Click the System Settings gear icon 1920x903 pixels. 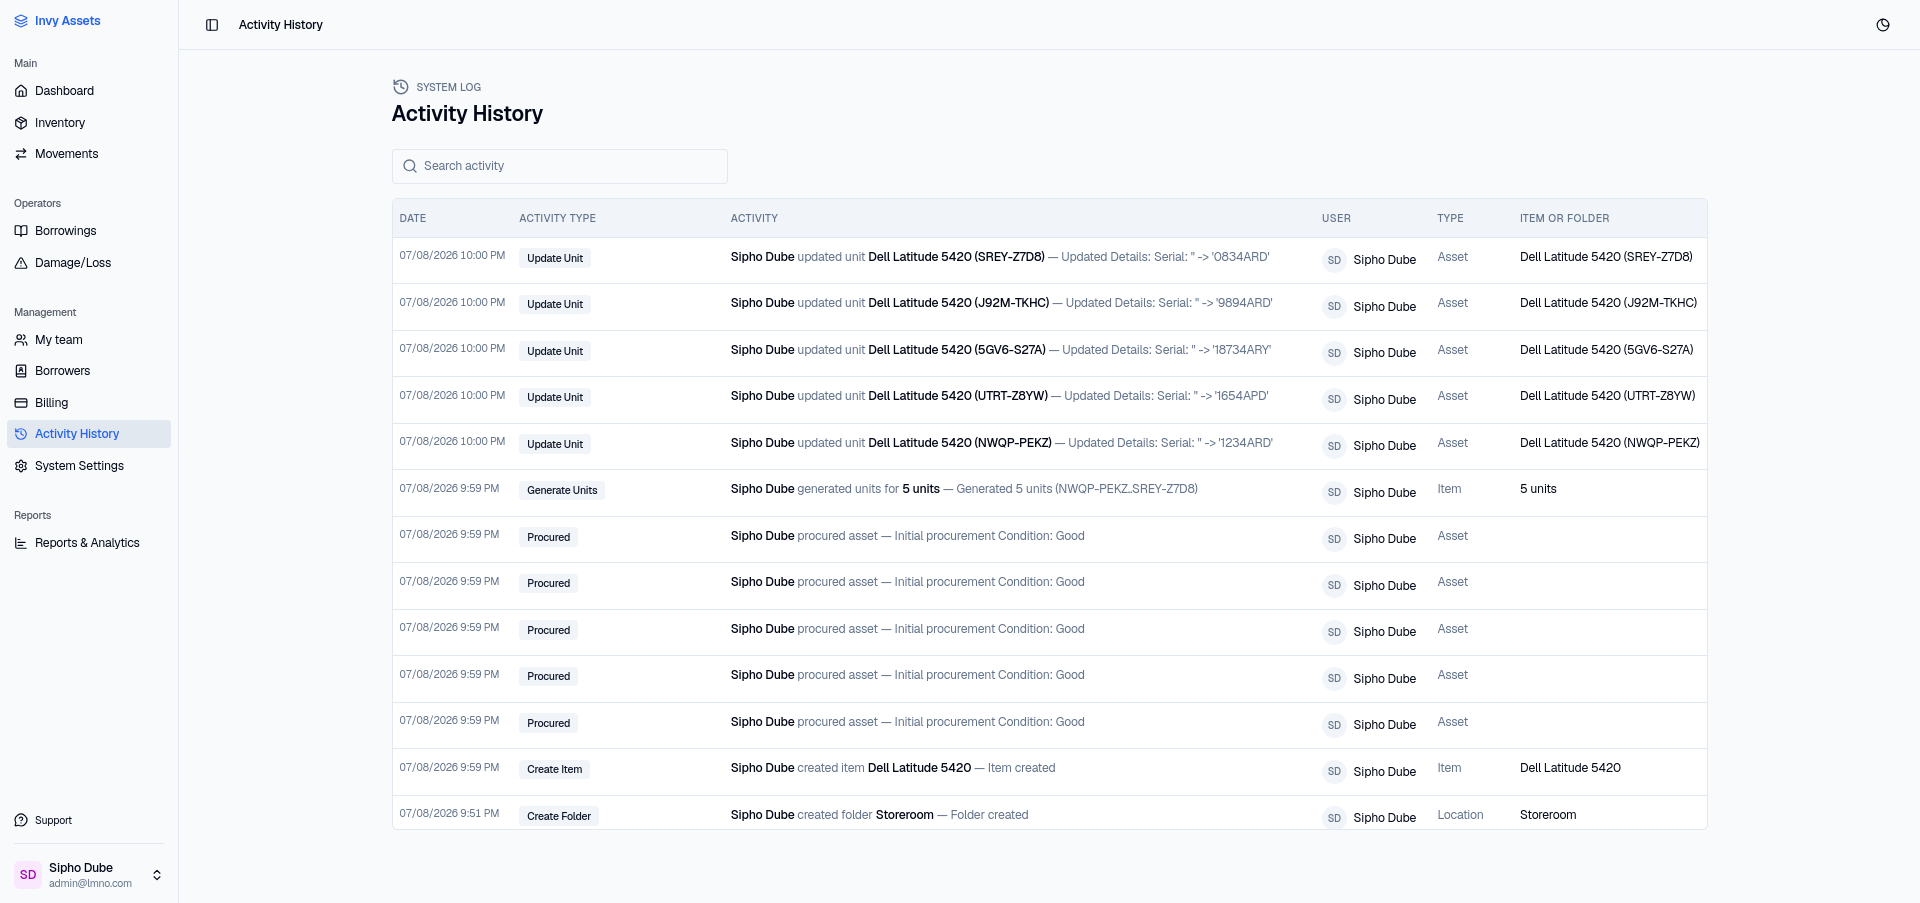click(21, 466)
